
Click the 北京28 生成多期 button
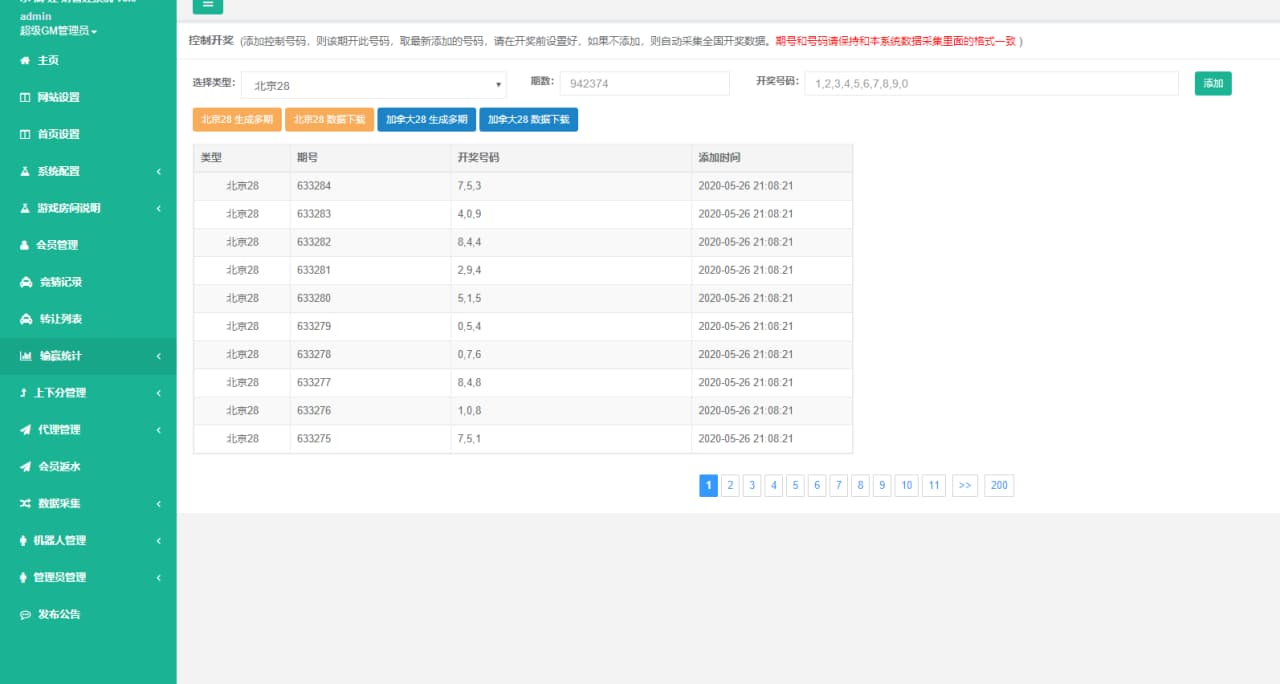[x=237, y=119]
